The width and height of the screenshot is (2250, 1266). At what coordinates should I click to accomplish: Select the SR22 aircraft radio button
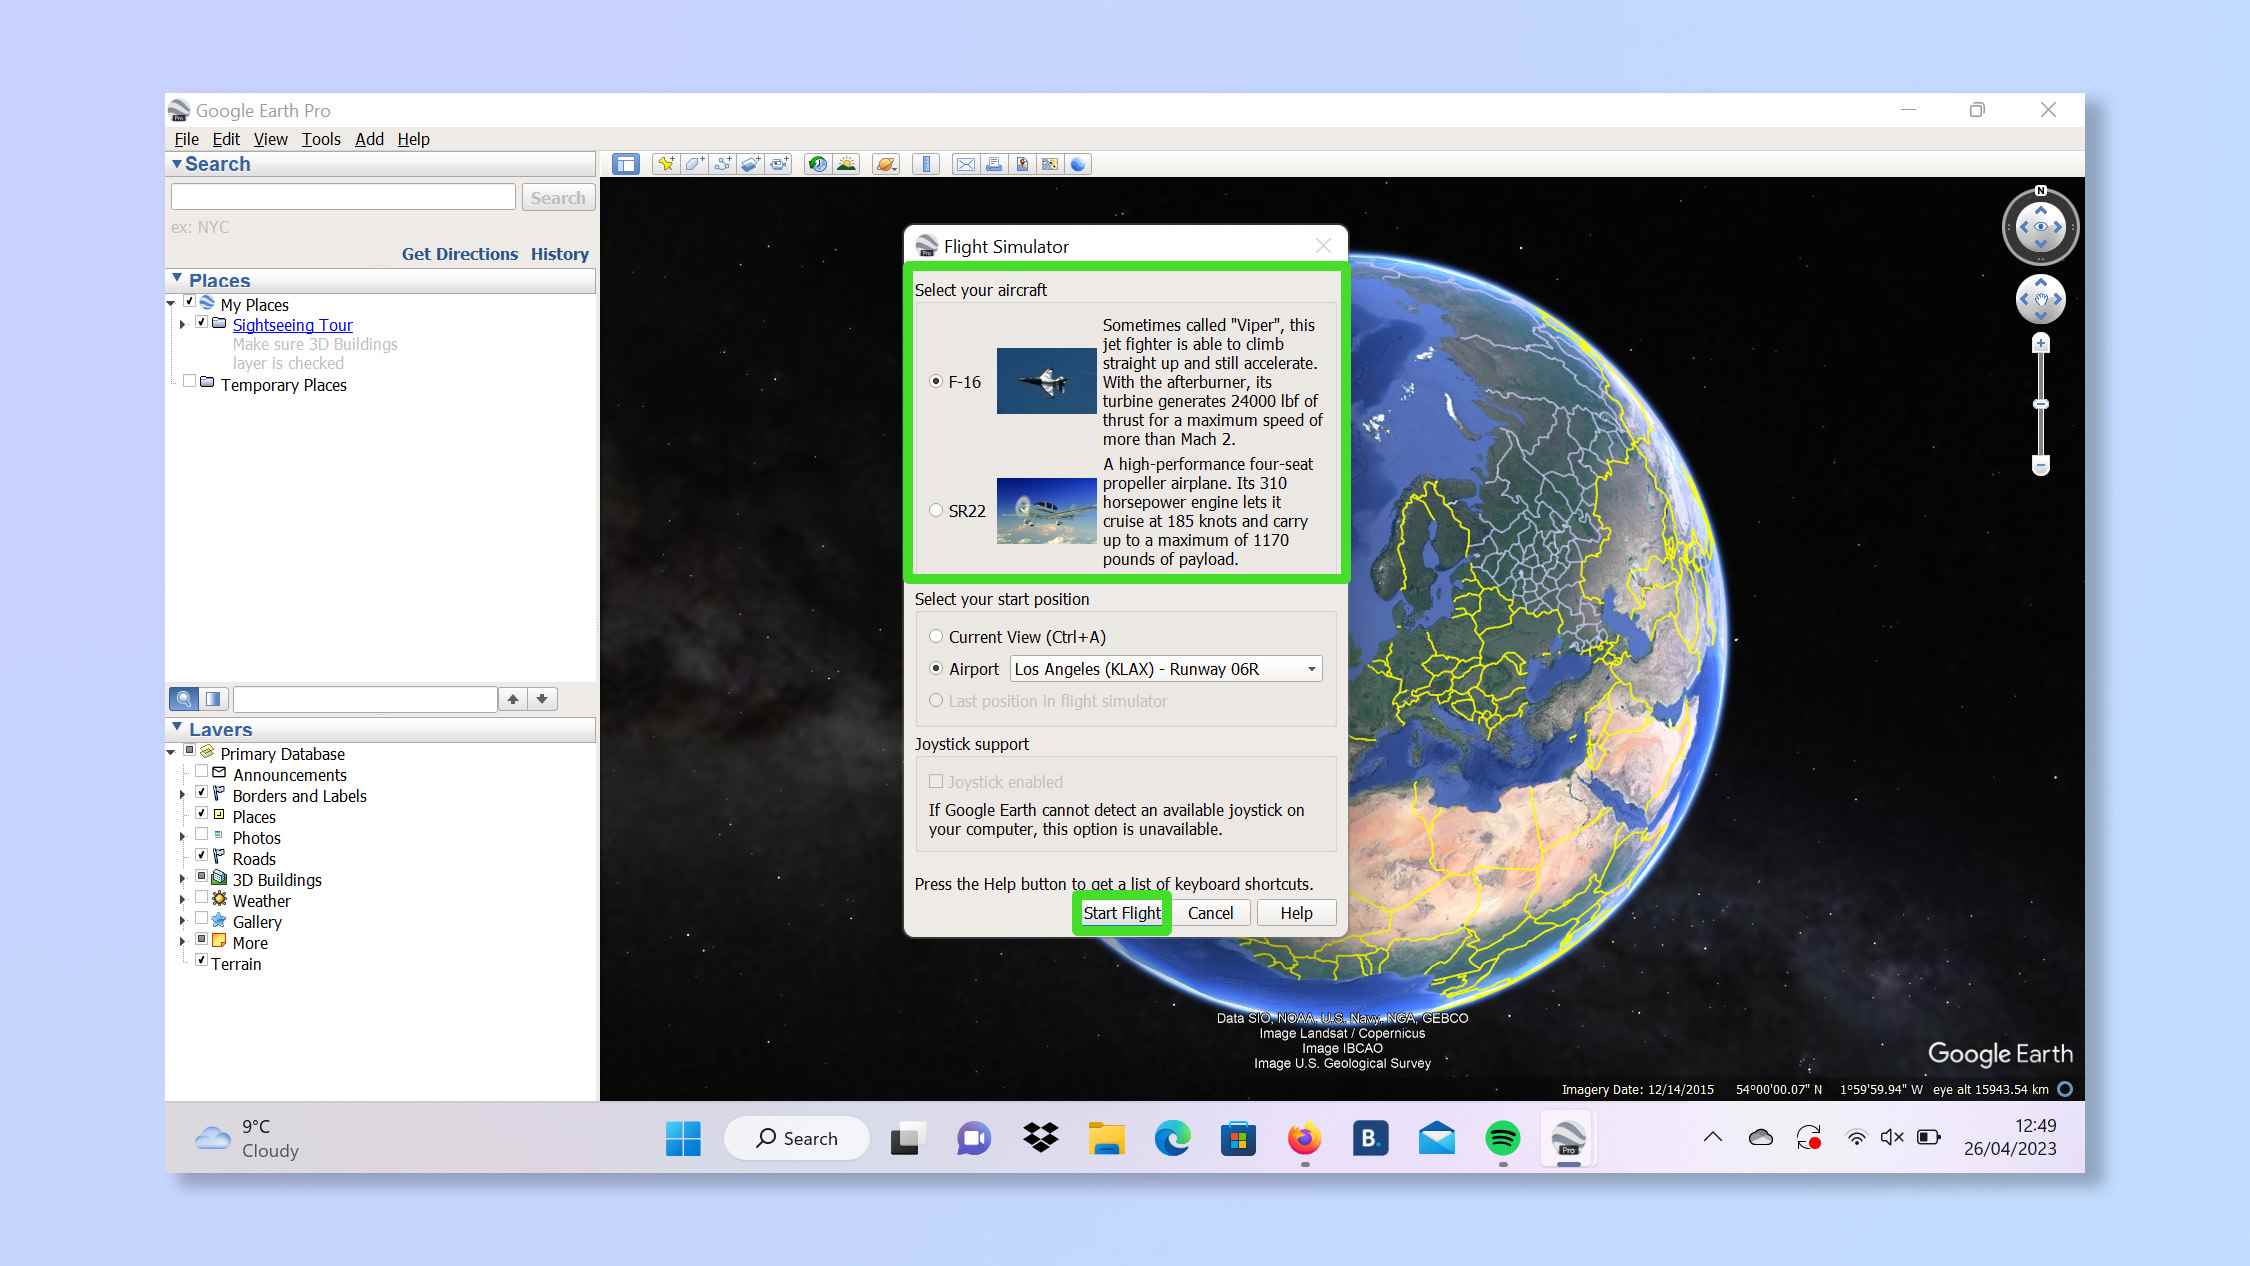point(935,510)
